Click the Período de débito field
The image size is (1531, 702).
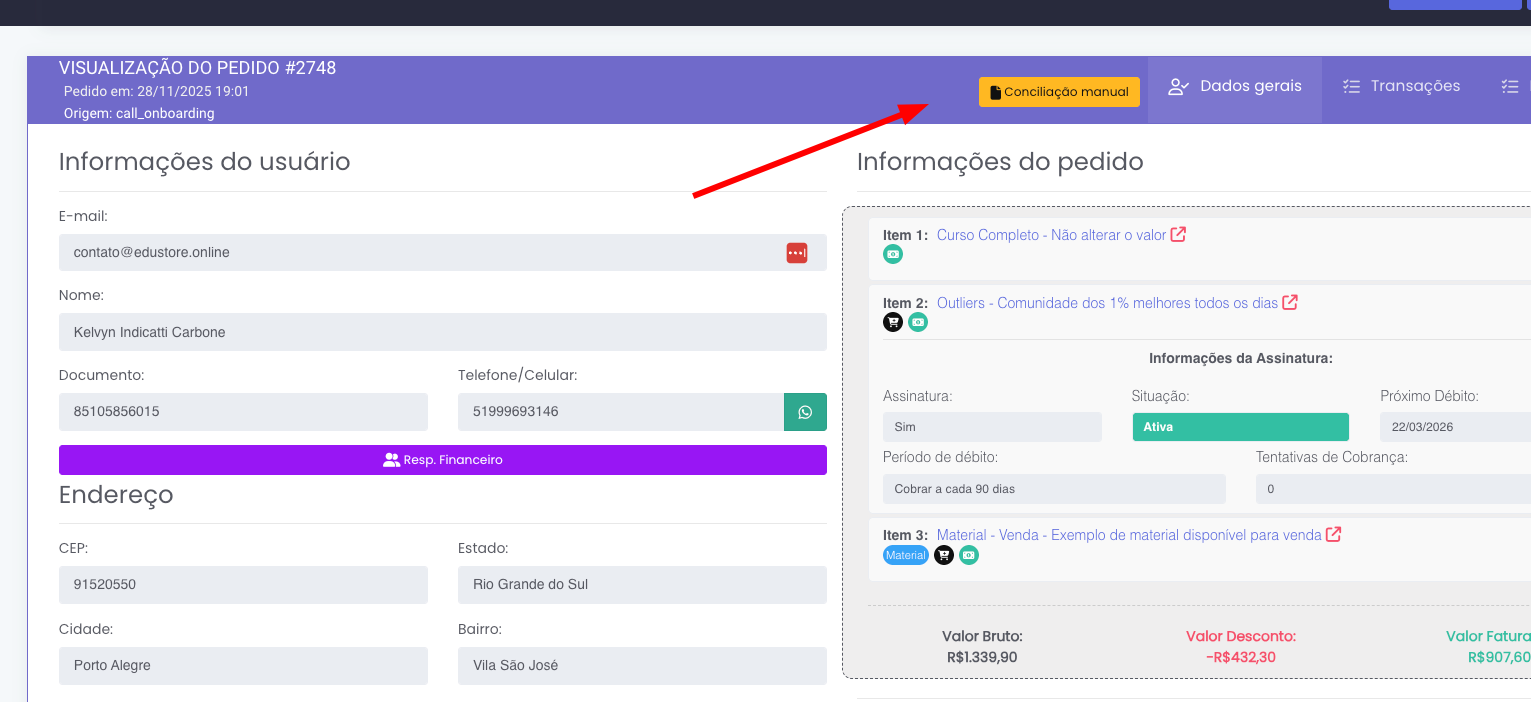click(1053, 489)
